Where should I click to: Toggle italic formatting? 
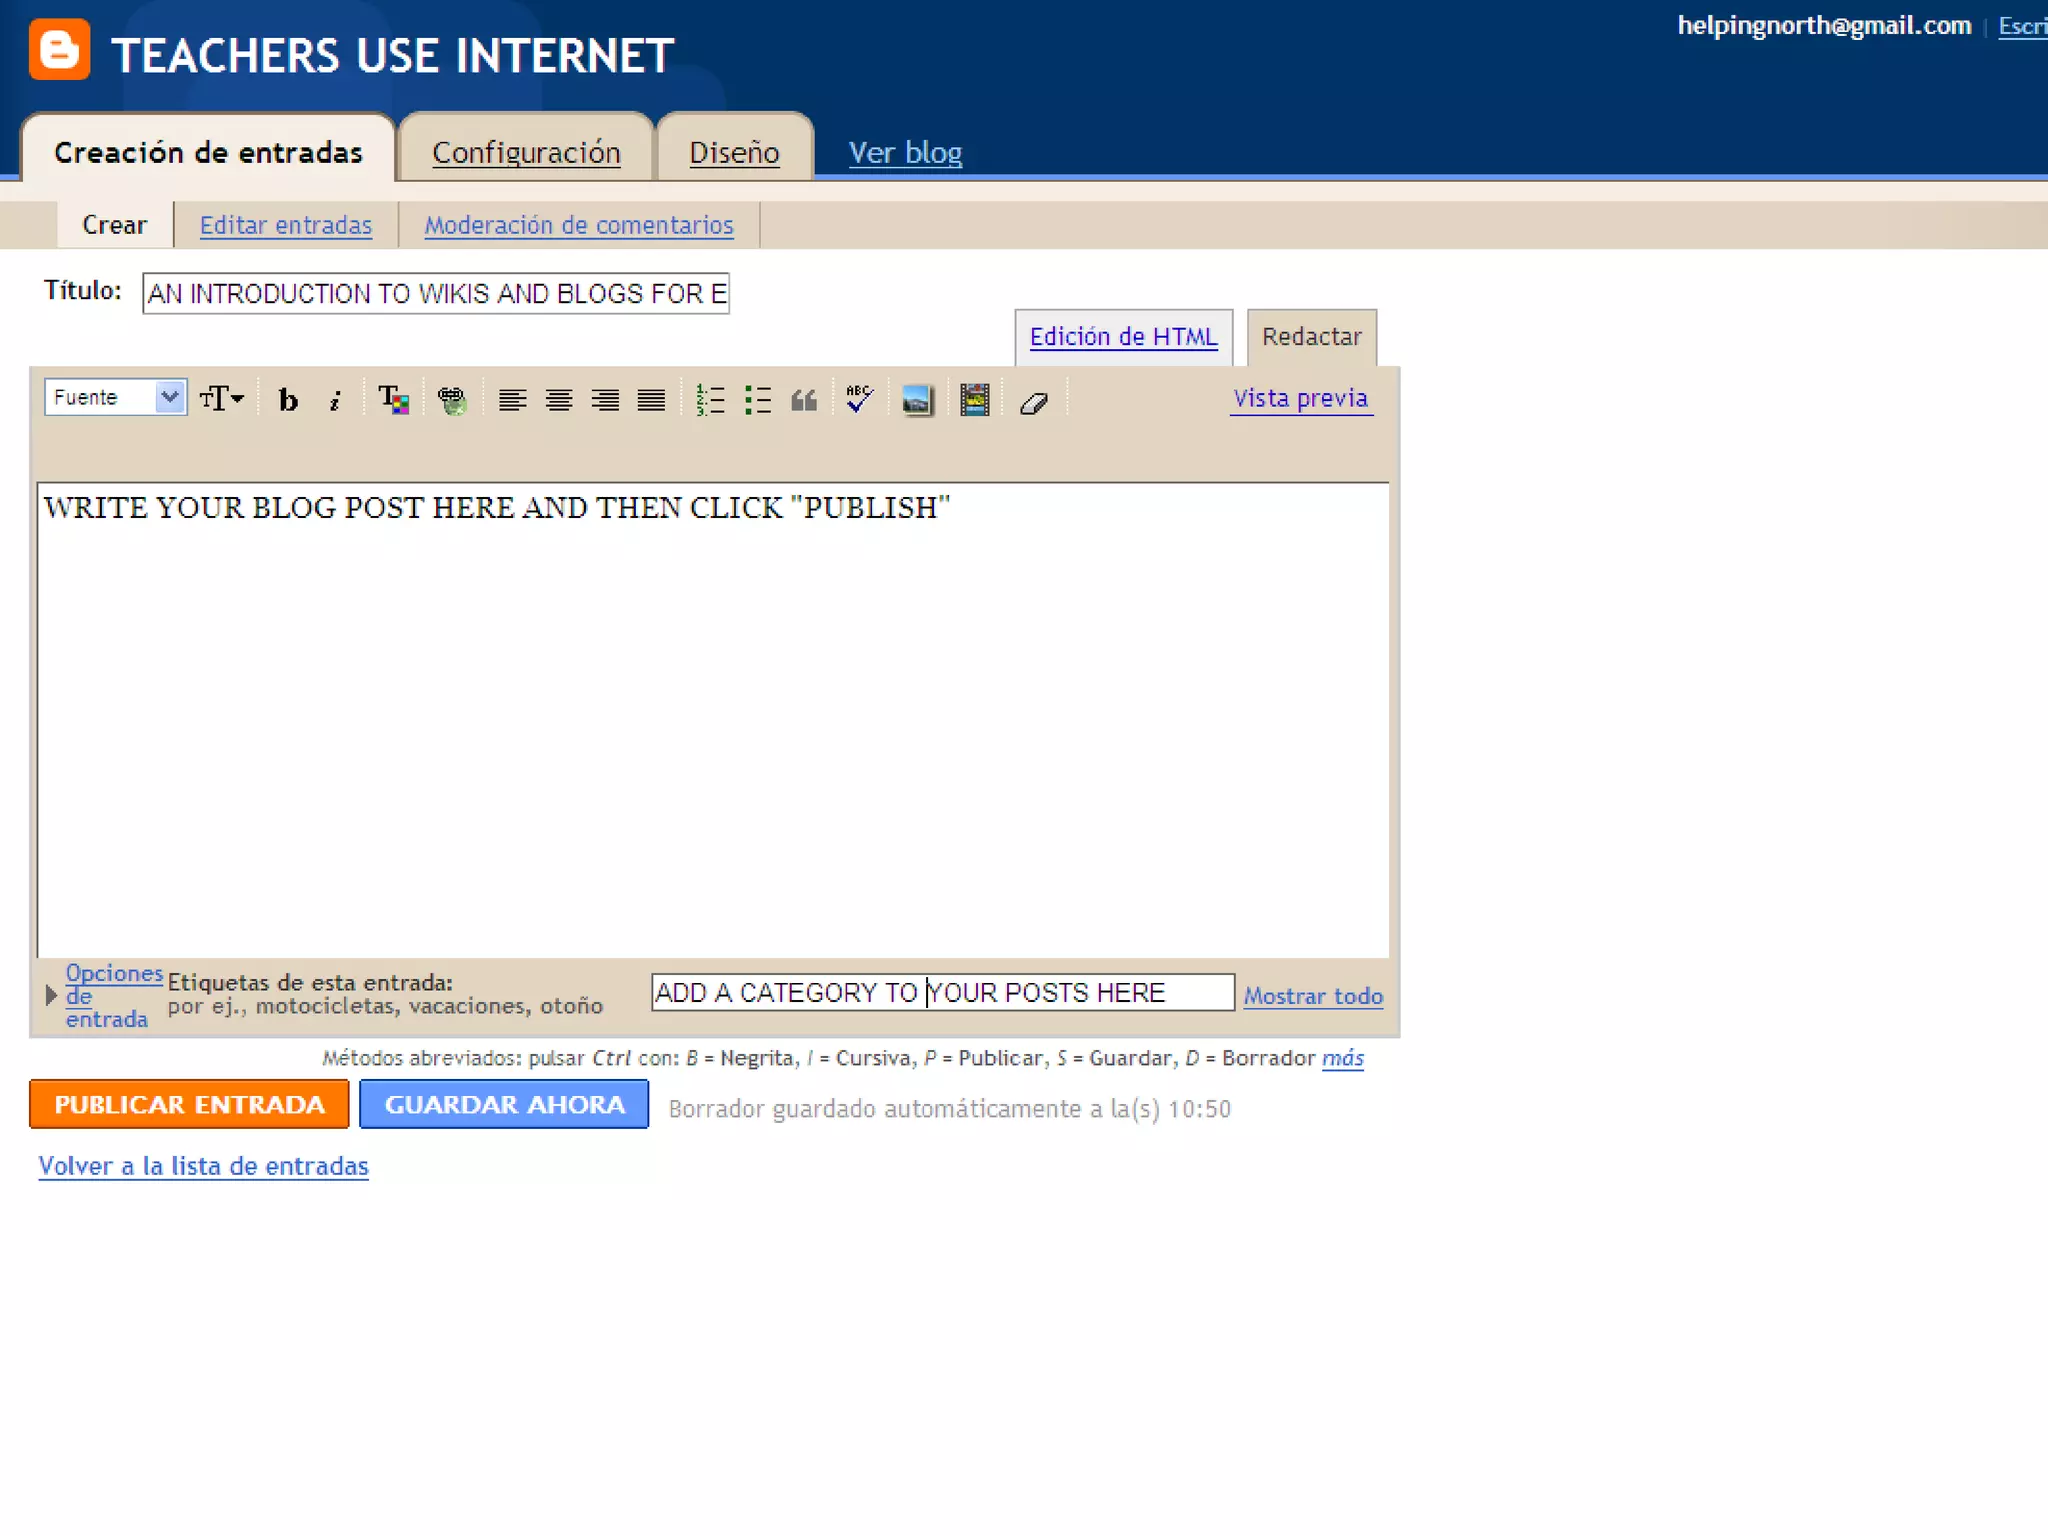335,400
